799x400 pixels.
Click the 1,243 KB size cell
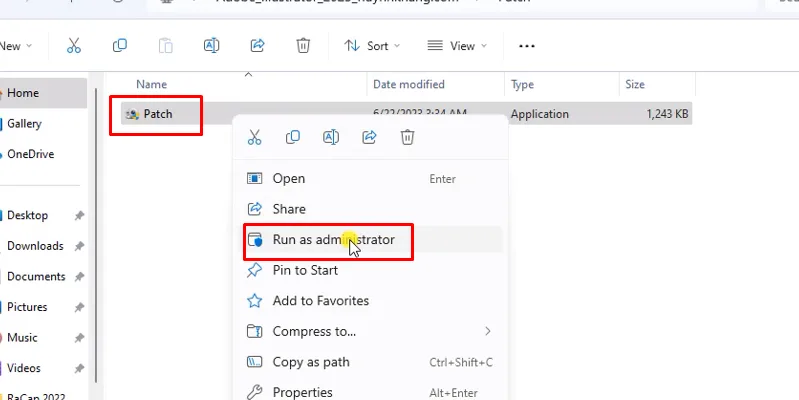[668, 114]
